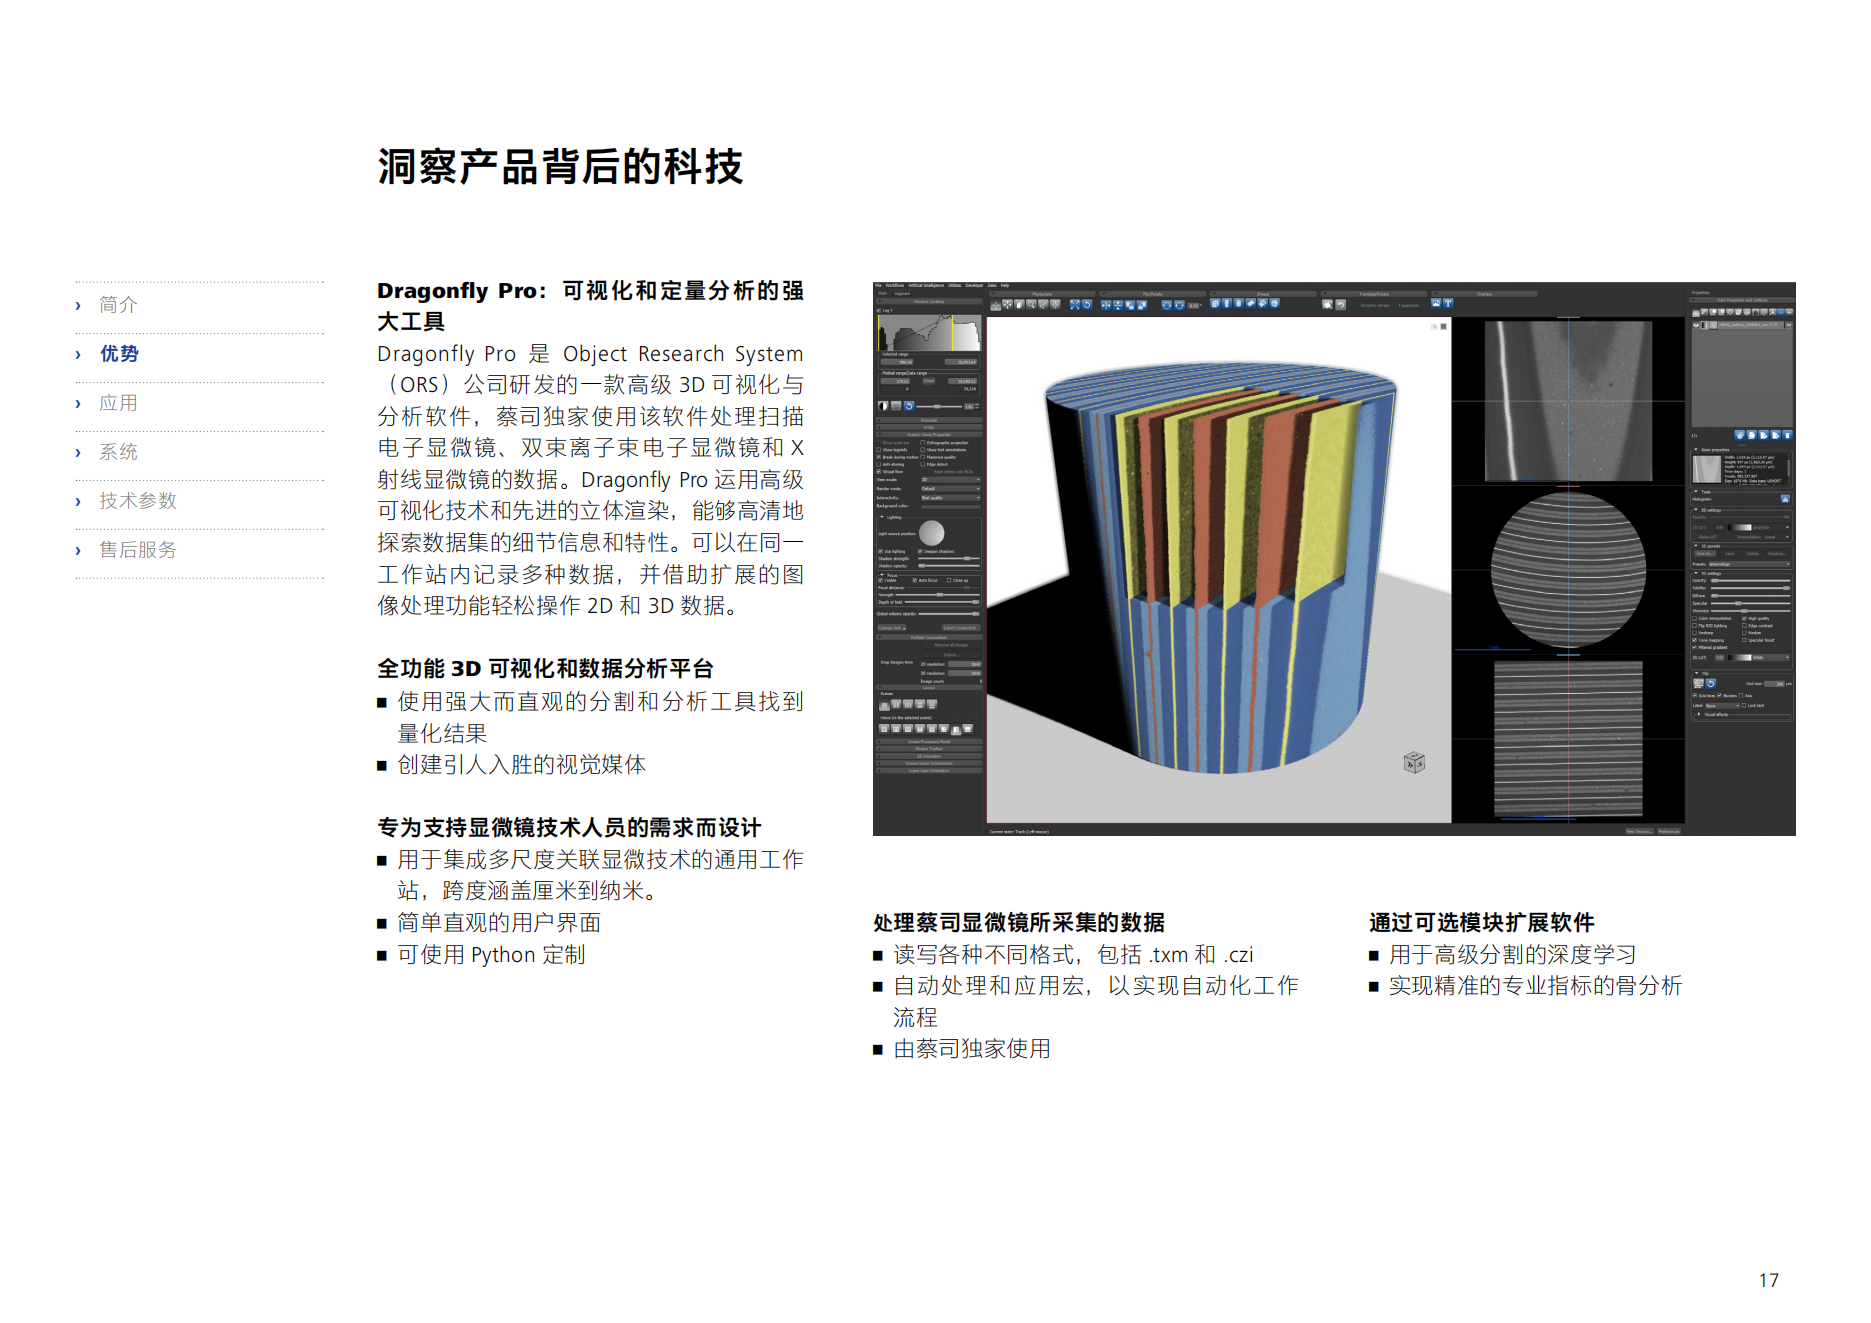Image resolution: width=1871 pixels, height=1323 pixels.
Task: Click the histogram tool icon in Tools section
Action: tap(1785, 499)
